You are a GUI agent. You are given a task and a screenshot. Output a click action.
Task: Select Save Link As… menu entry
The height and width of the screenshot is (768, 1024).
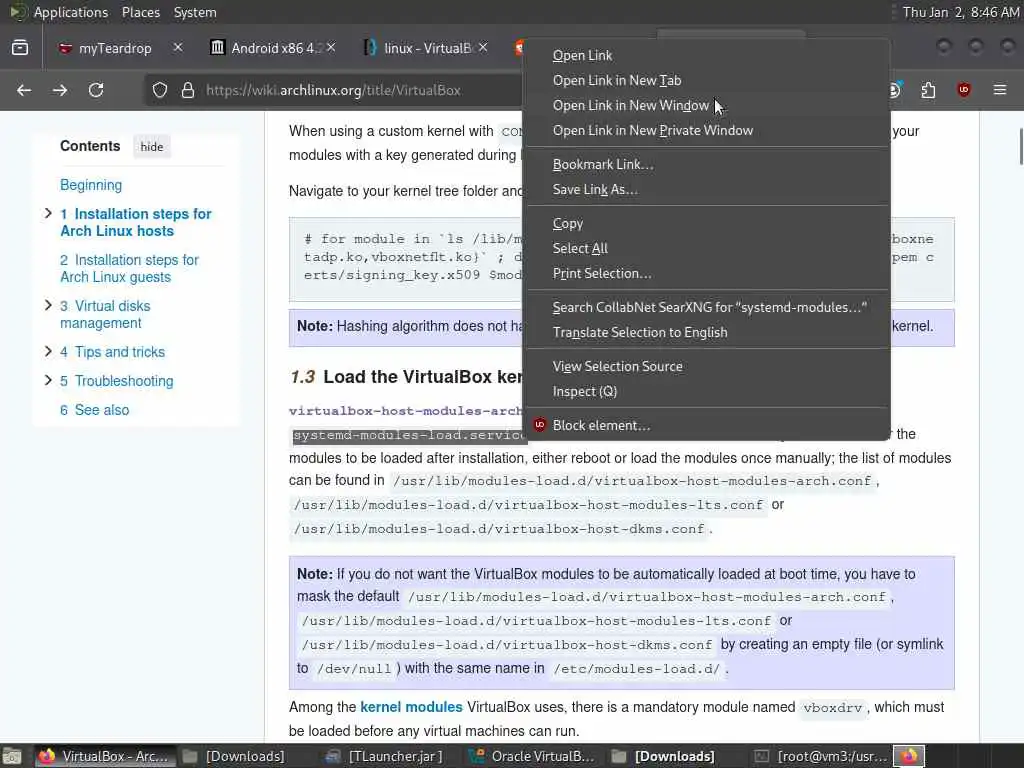pyautogui.click(x=708, y=189)
